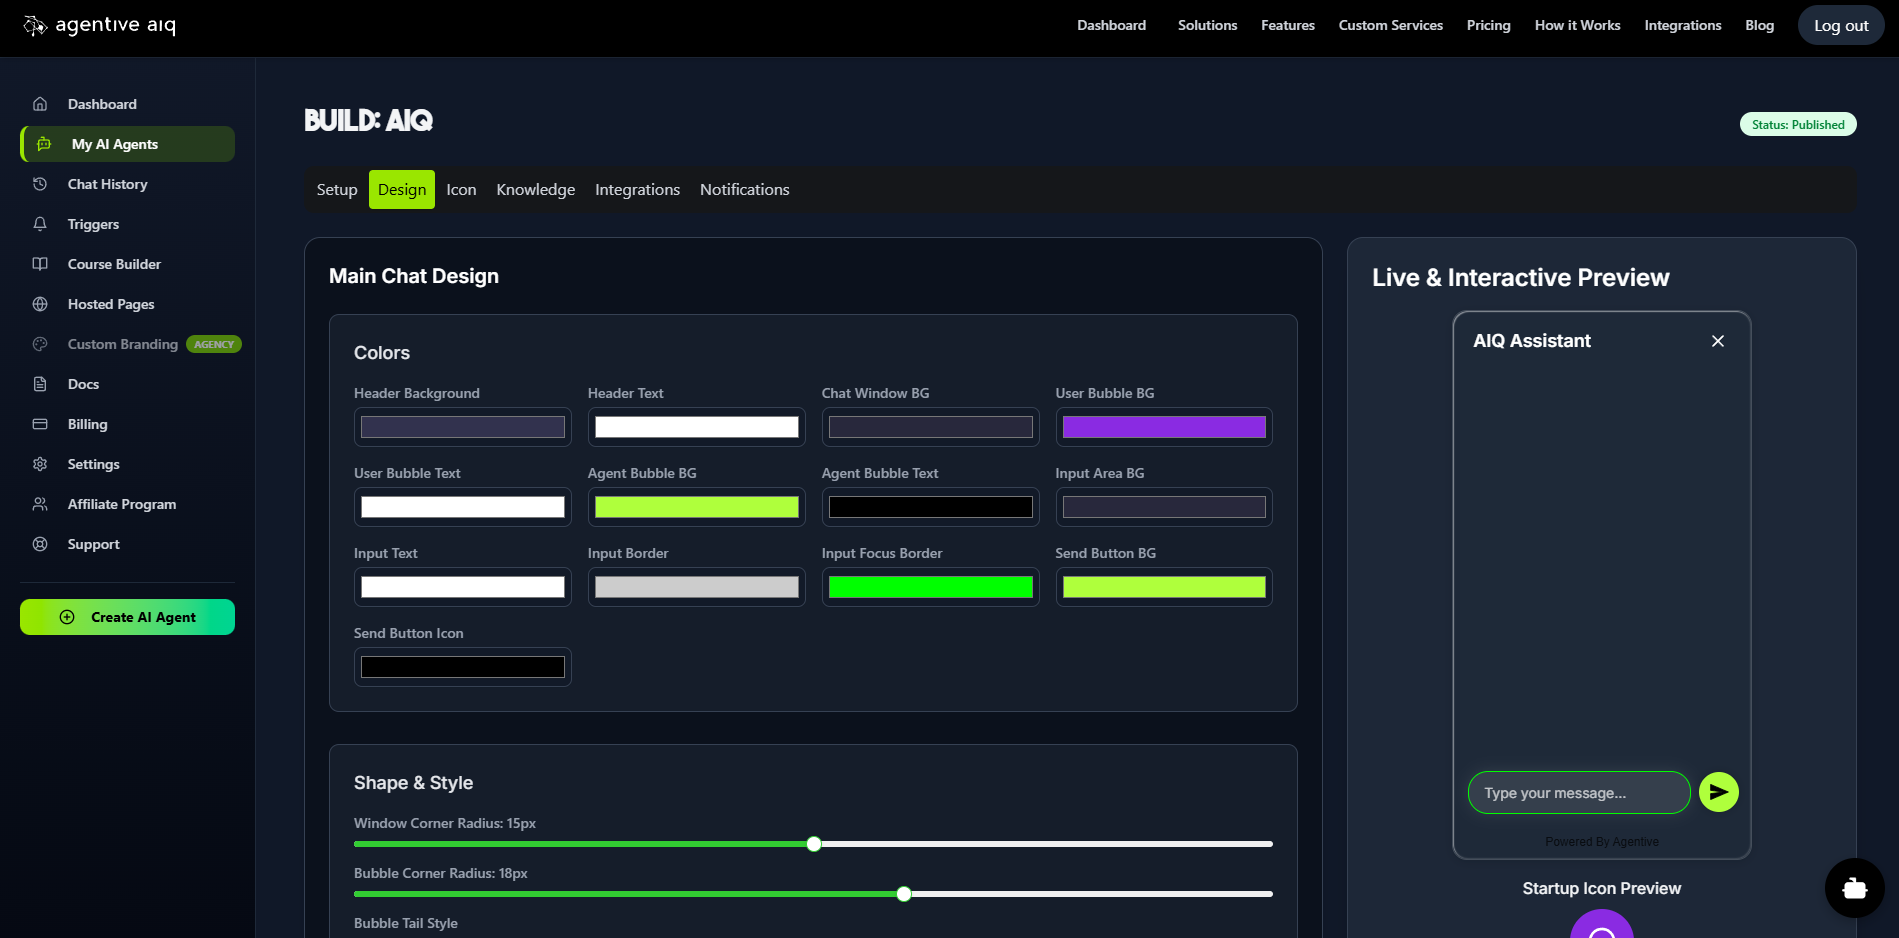The width and height of the screenshot is (1899, 938).
Task: Switch to the Knowledge tab
Action: 535,189
